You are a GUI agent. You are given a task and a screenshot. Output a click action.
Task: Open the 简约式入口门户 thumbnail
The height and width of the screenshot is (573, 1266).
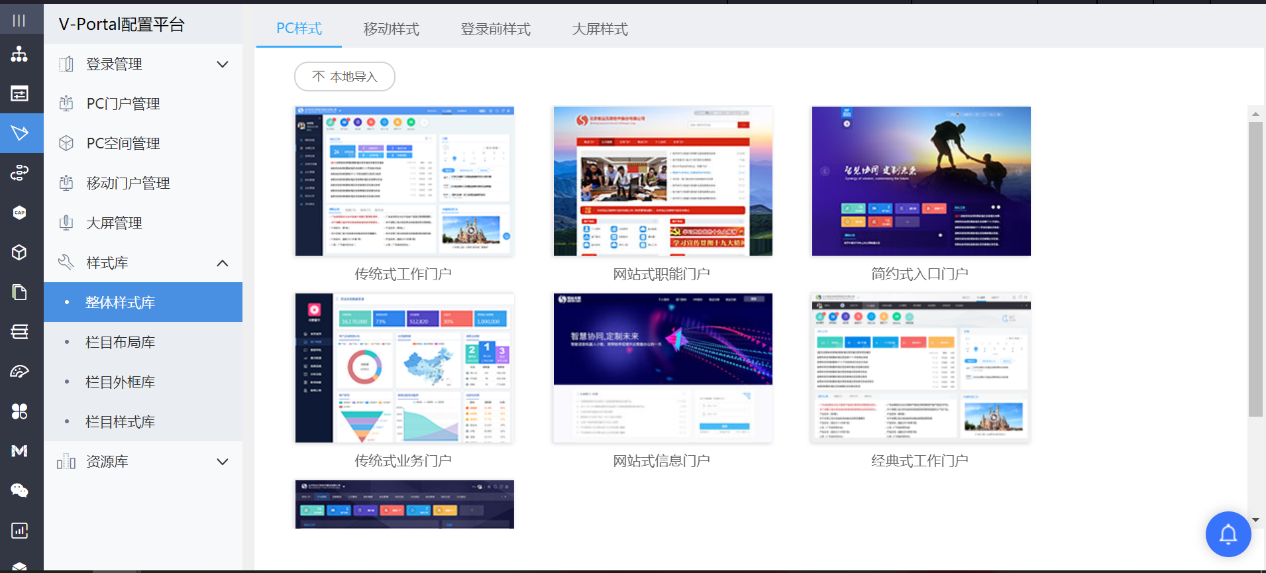click(x=920, y=182)
